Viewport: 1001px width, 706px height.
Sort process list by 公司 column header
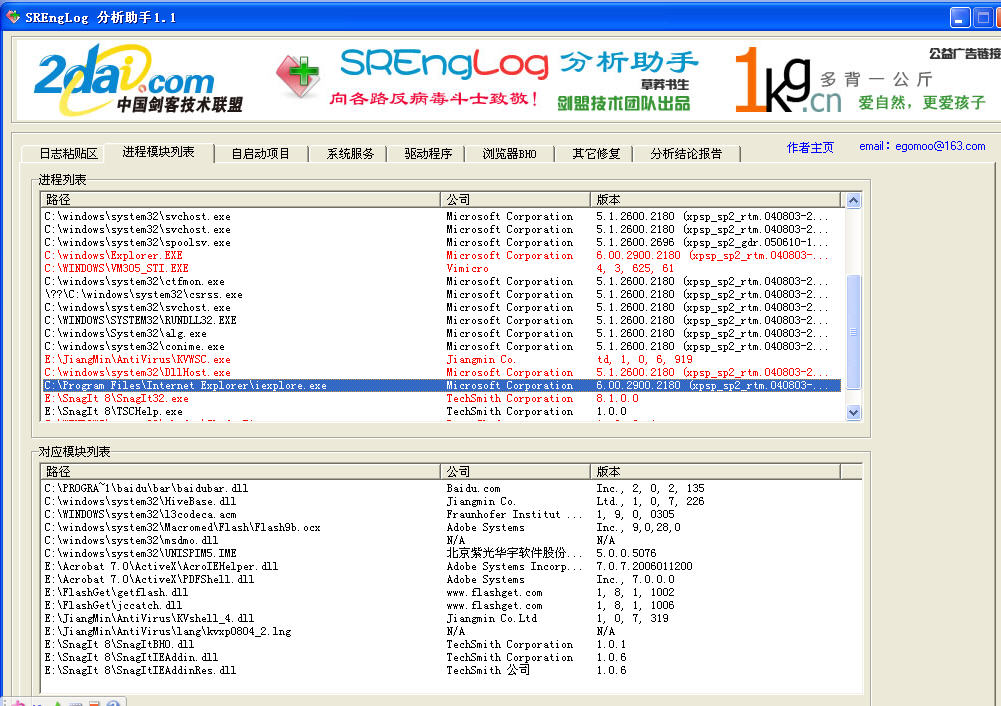[x=515, y=200]
